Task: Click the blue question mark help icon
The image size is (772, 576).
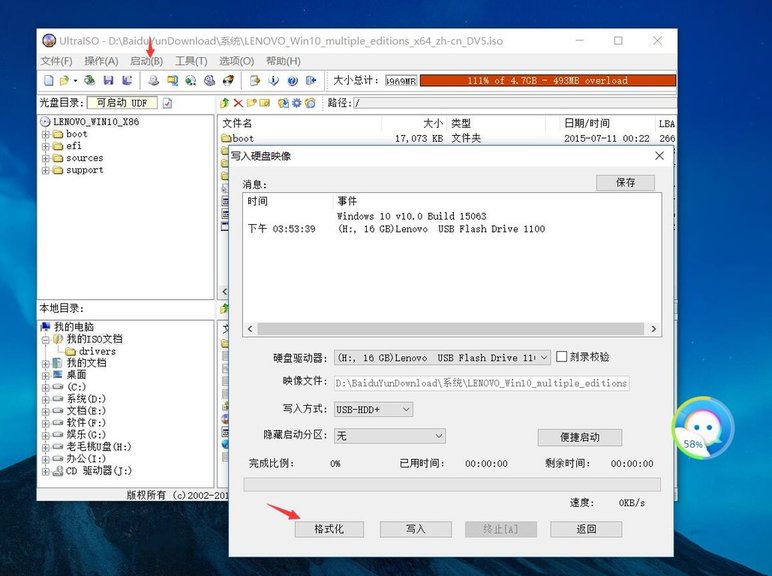Action: coord(292,80)
